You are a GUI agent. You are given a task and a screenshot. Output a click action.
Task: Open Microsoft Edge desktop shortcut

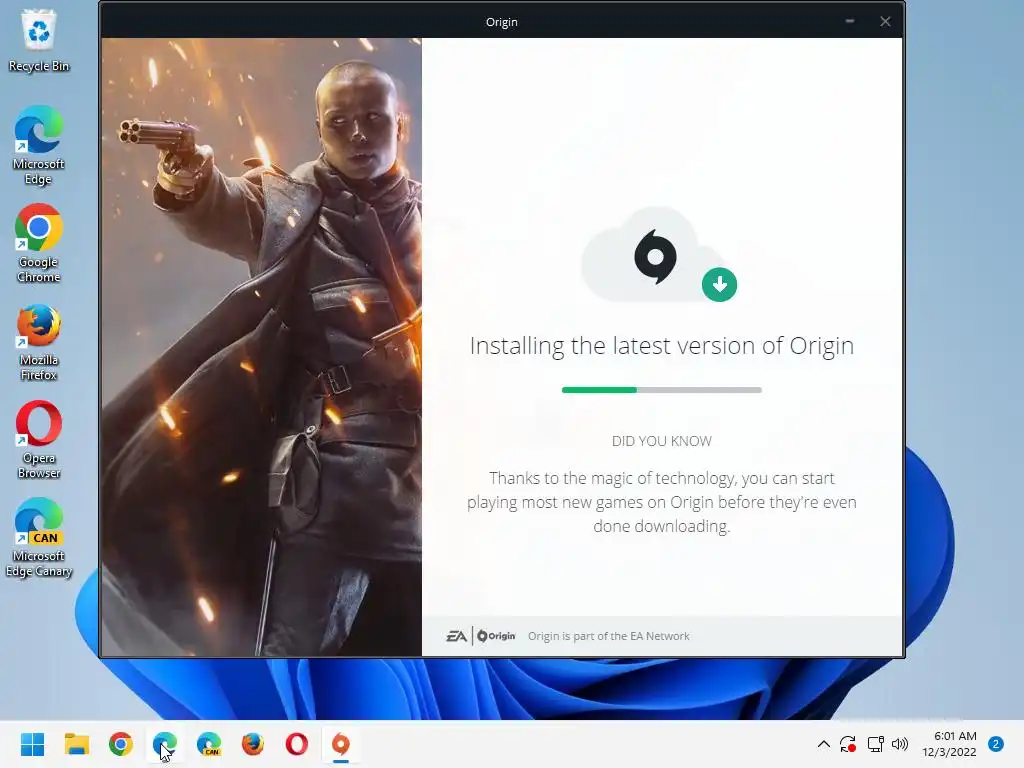39,145
